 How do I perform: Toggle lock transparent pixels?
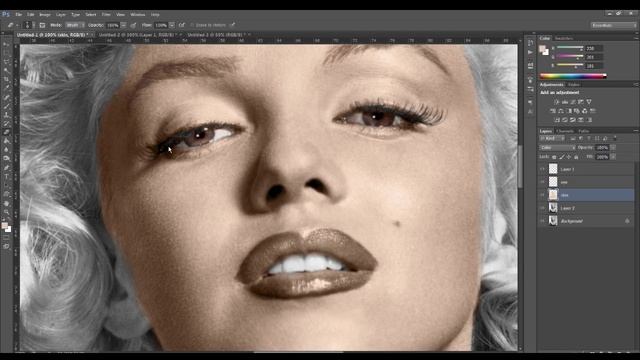pyautogui.click(x=554, y=157)
